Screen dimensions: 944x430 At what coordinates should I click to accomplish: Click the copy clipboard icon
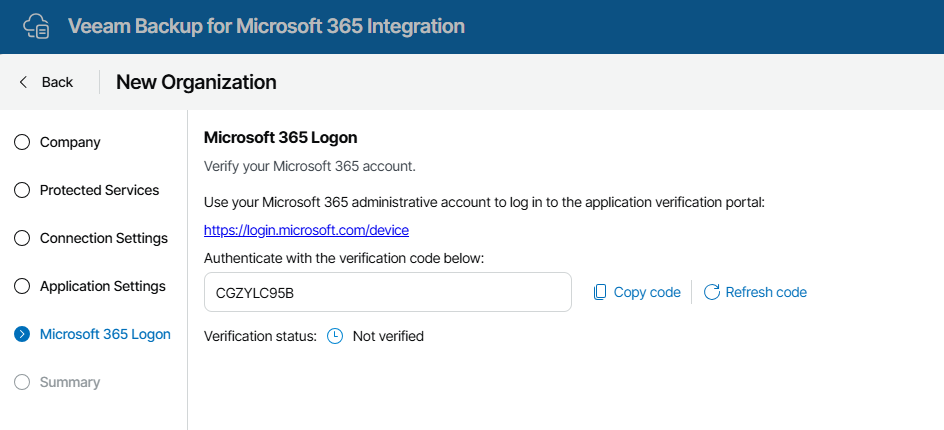coord(600,292)
